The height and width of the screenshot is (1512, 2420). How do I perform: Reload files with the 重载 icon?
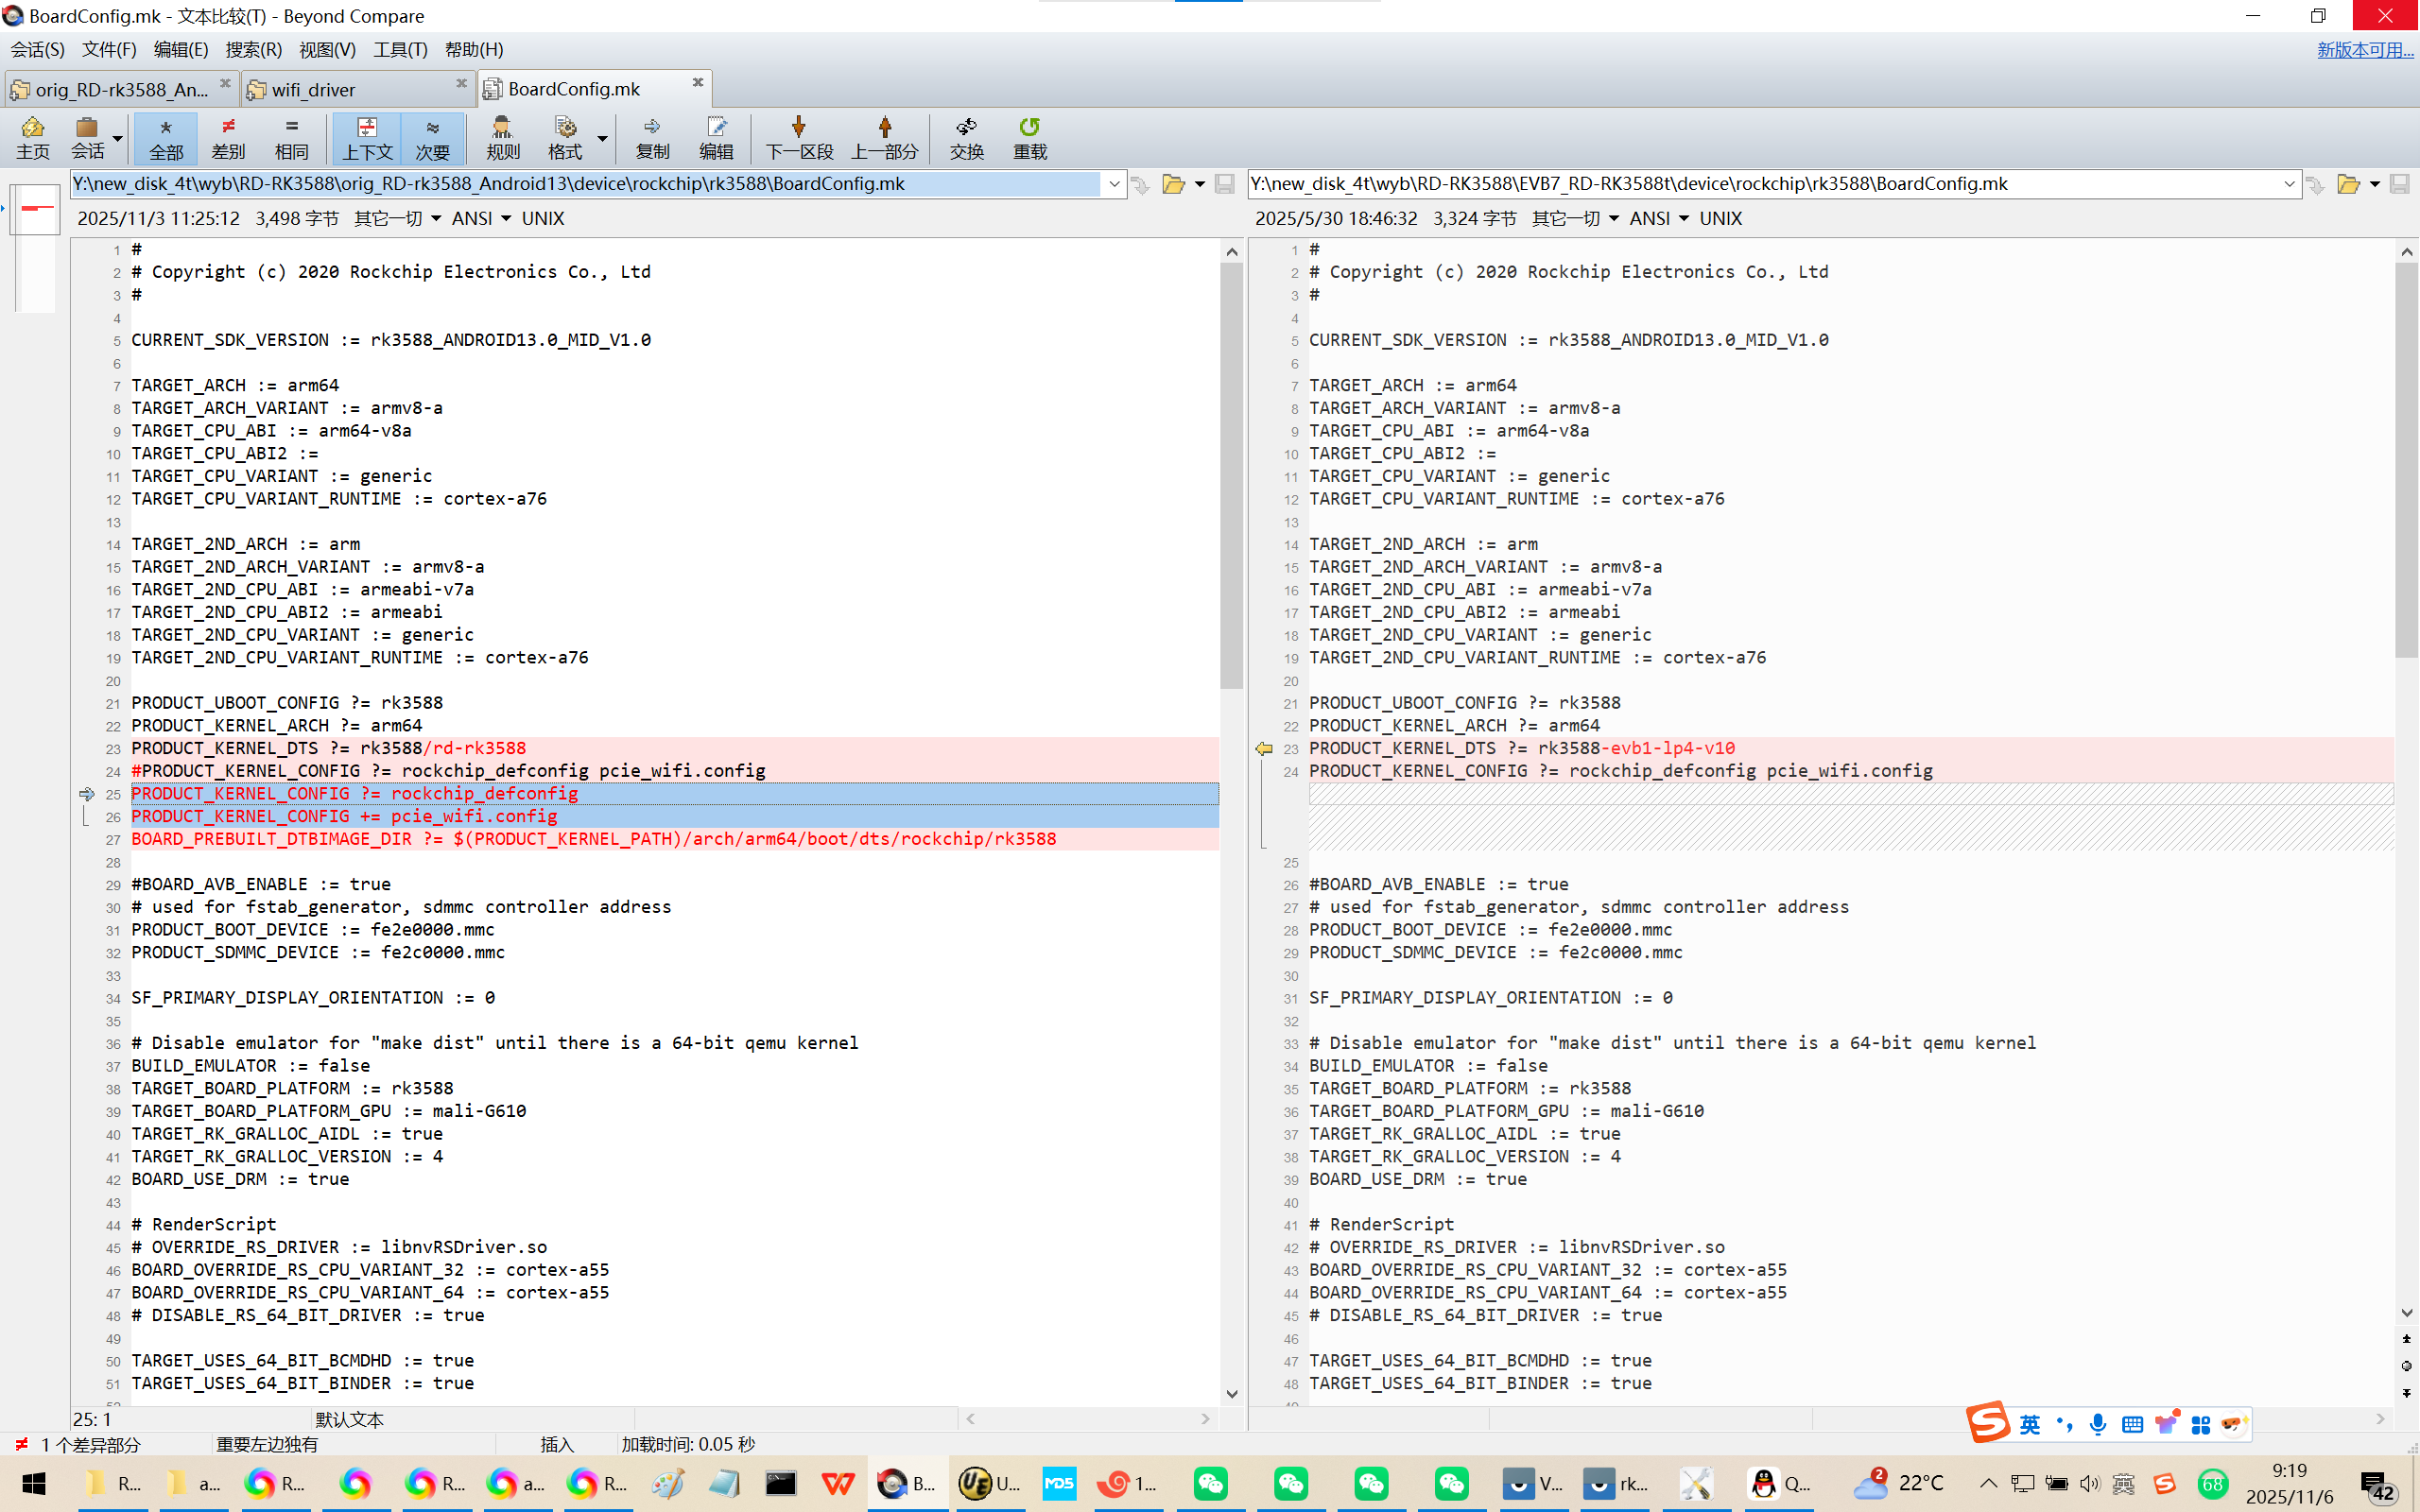[x=1029, y=137]
